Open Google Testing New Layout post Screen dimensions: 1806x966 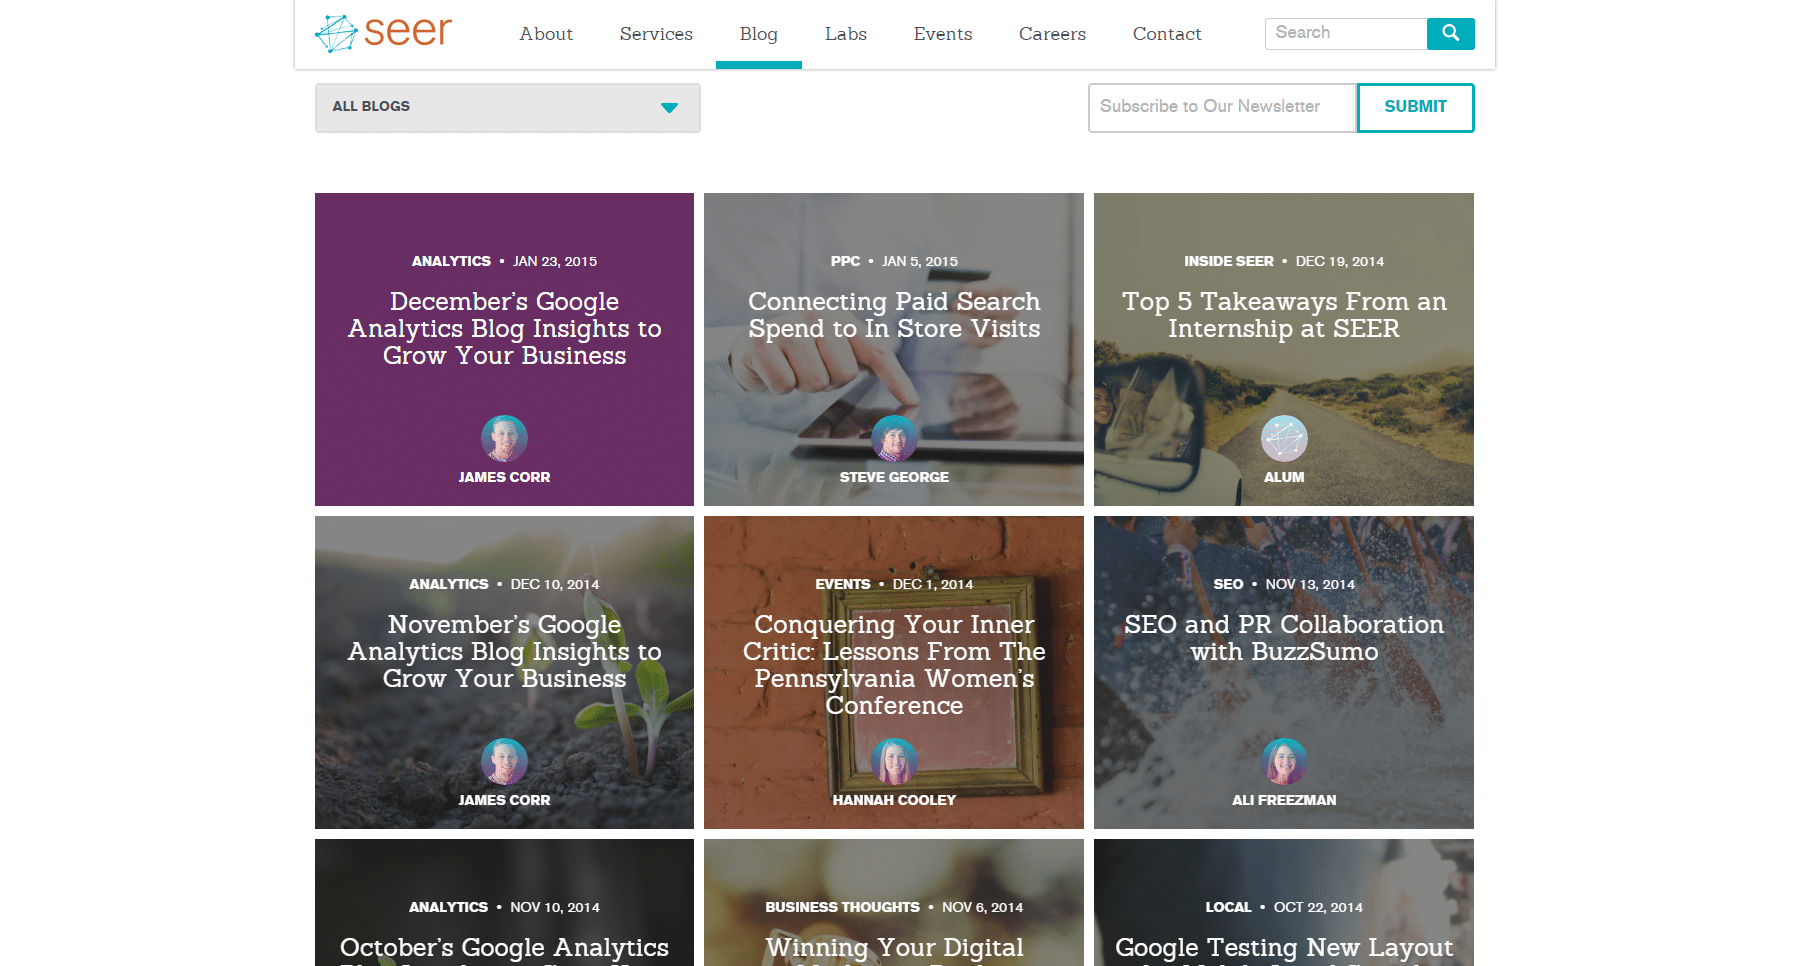[1284, 949]
